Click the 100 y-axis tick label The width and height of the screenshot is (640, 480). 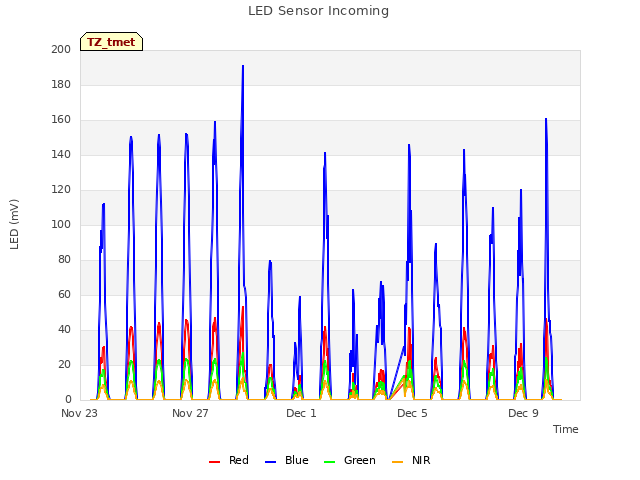[x=61, y=224]
